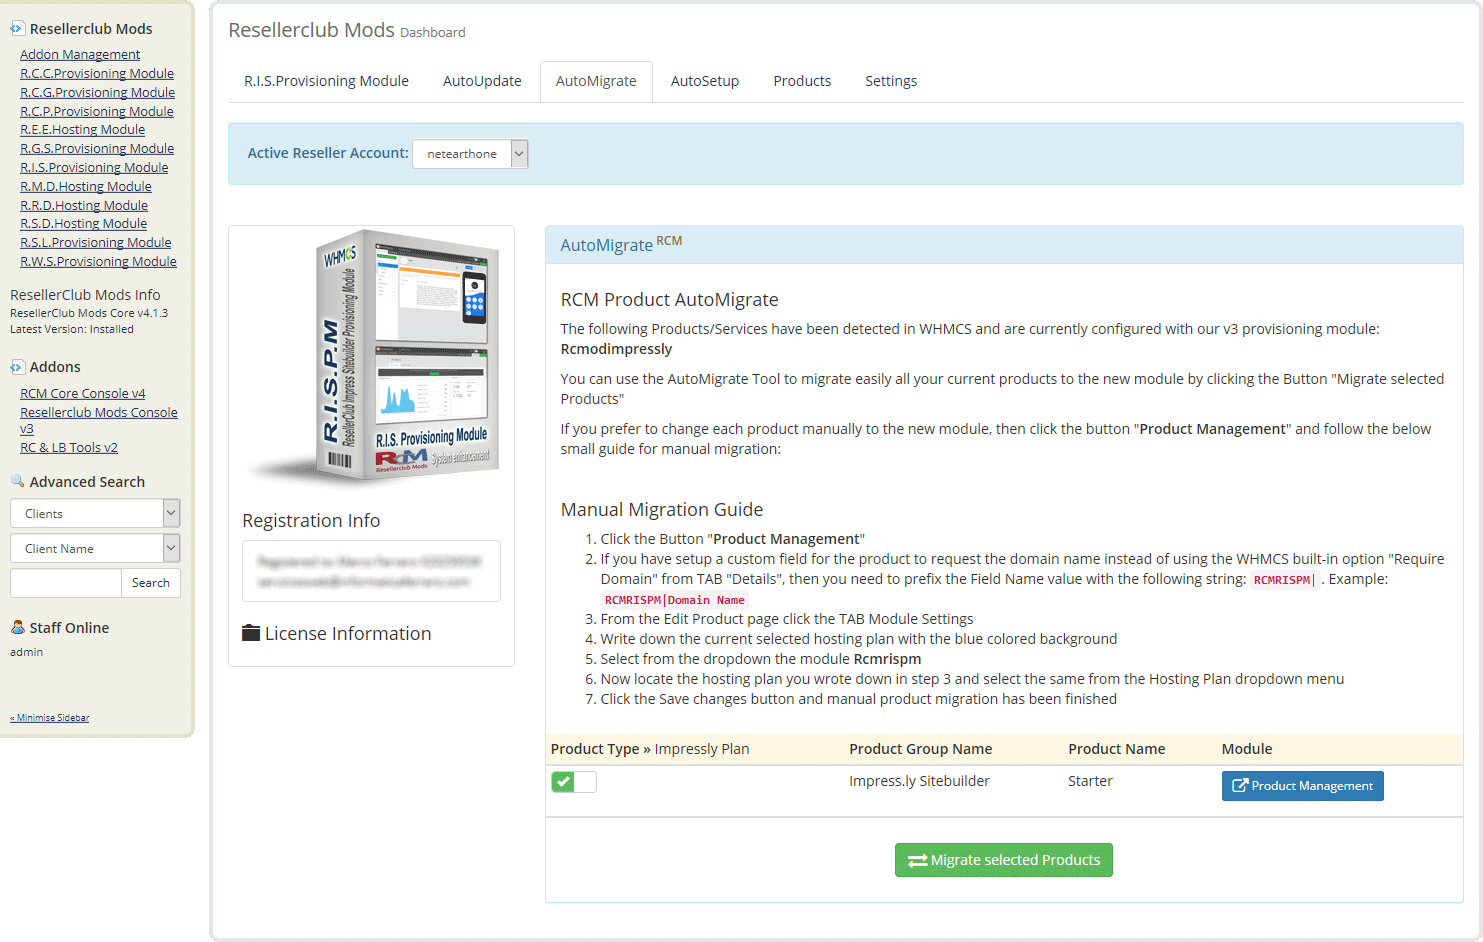Go to the Settings tab

point(891,81)
